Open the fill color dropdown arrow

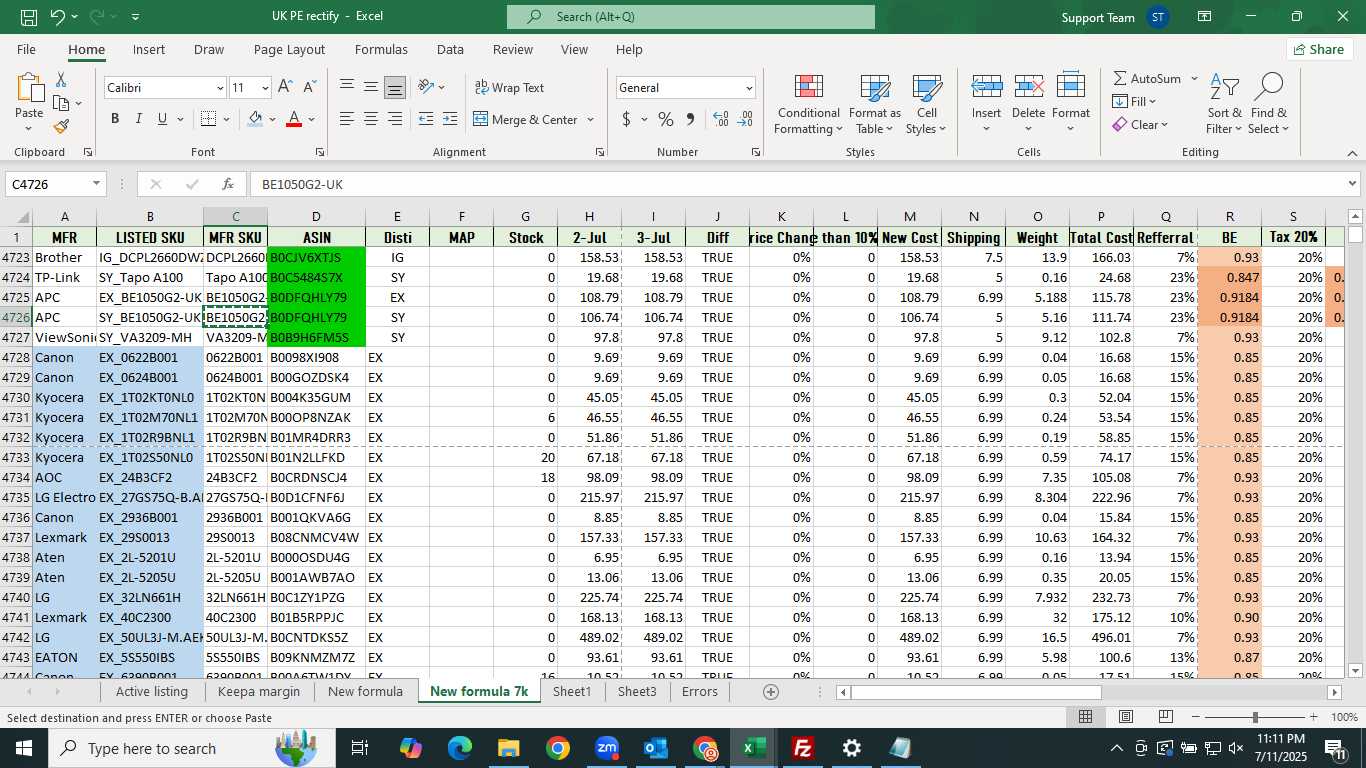pyautogui.click(x=273, y=119)
